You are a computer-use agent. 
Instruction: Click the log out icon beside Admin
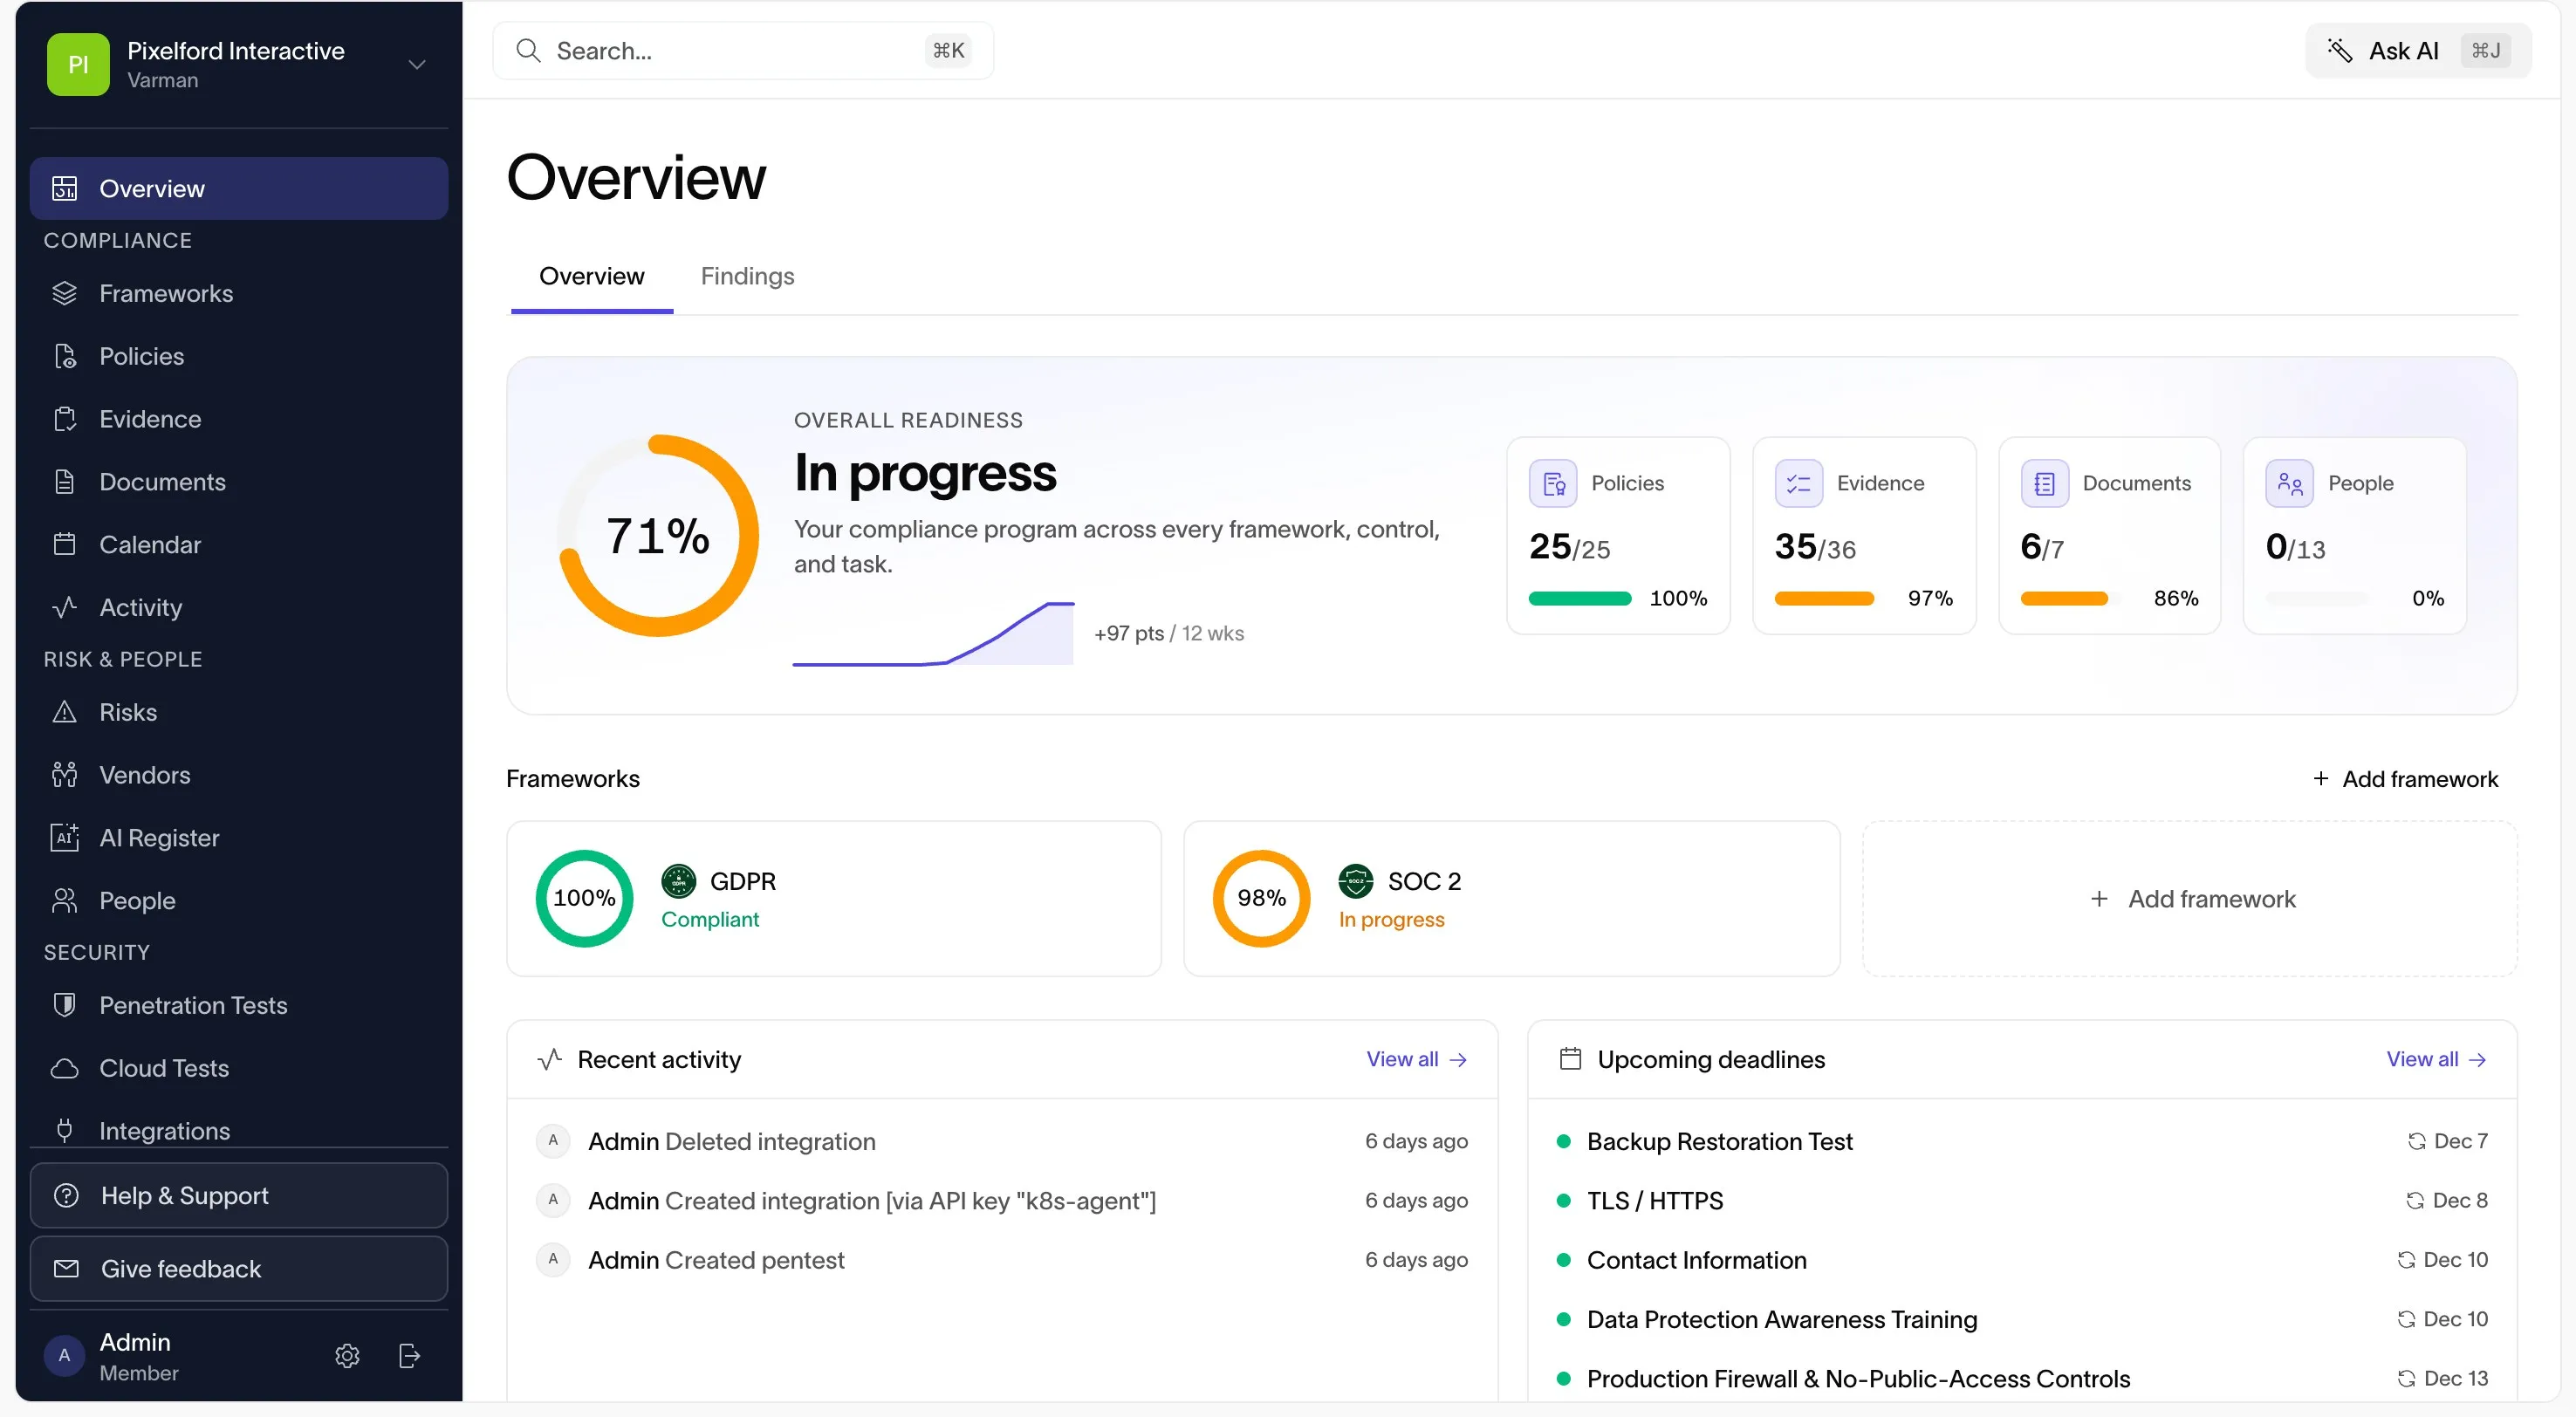tap(409, 1356)
